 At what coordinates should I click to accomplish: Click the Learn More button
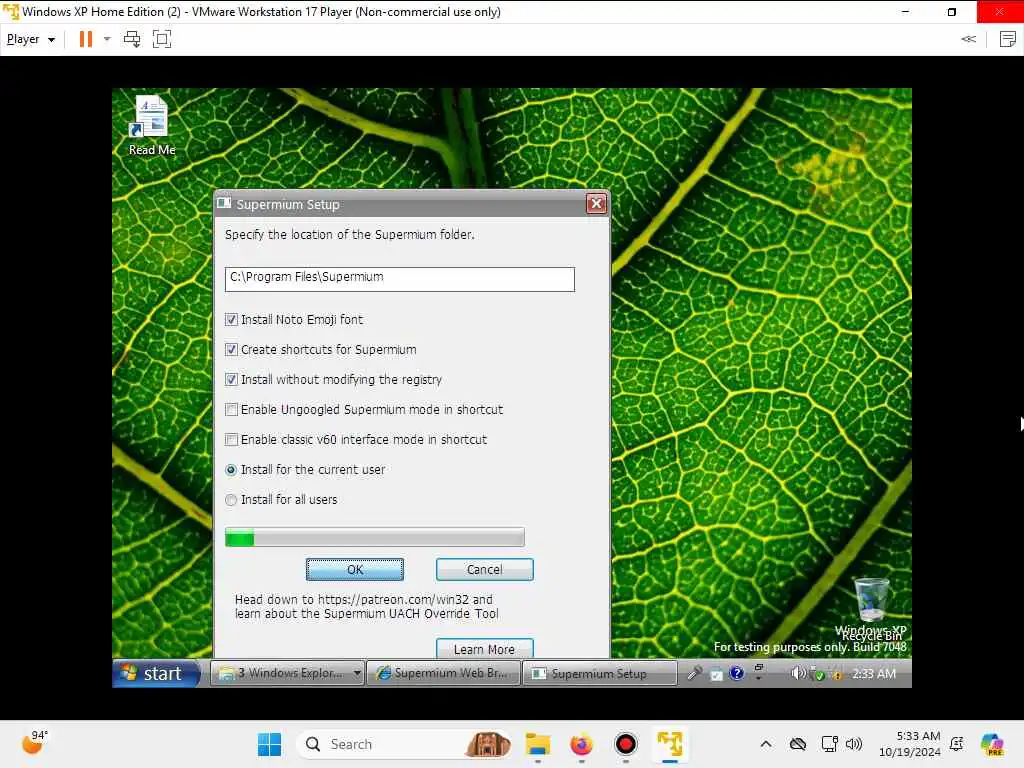click(x=485, y=648)
